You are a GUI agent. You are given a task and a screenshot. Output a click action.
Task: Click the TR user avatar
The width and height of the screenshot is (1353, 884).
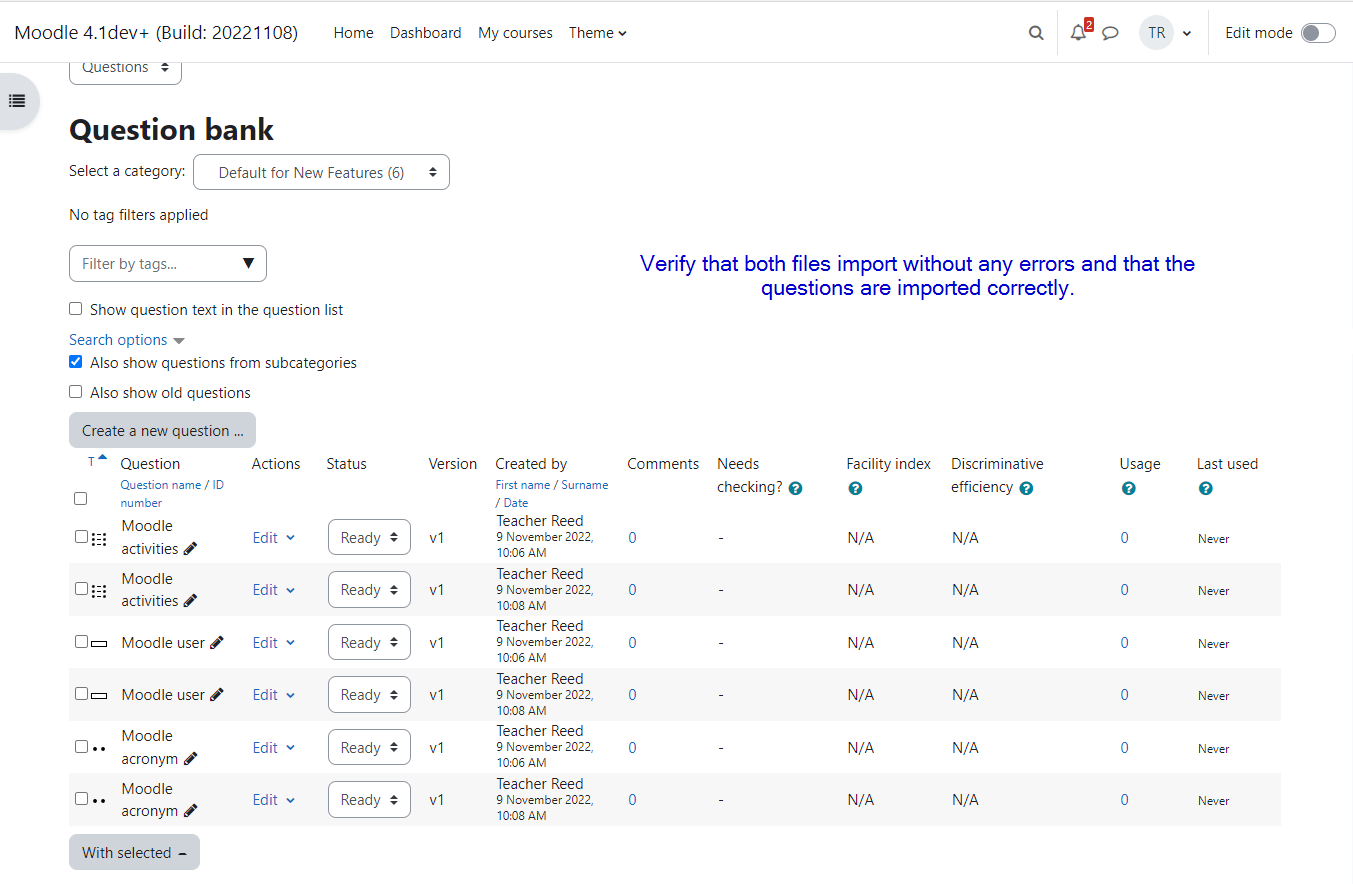[1156, 33]
